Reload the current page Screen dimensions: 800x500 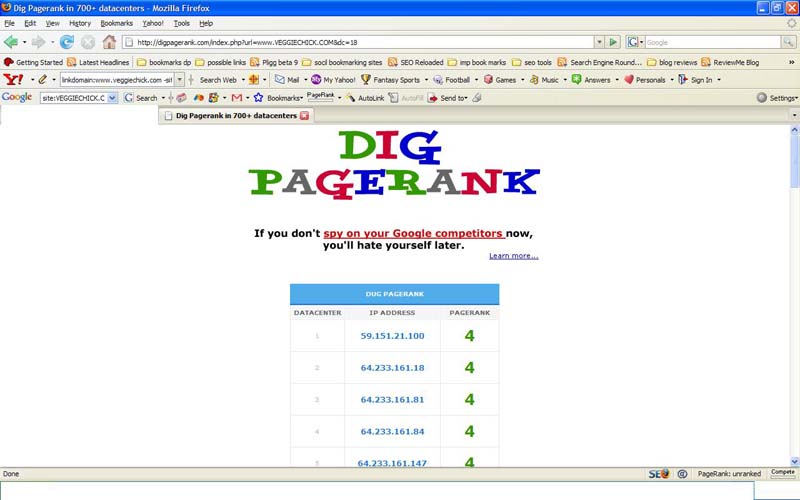66,42
